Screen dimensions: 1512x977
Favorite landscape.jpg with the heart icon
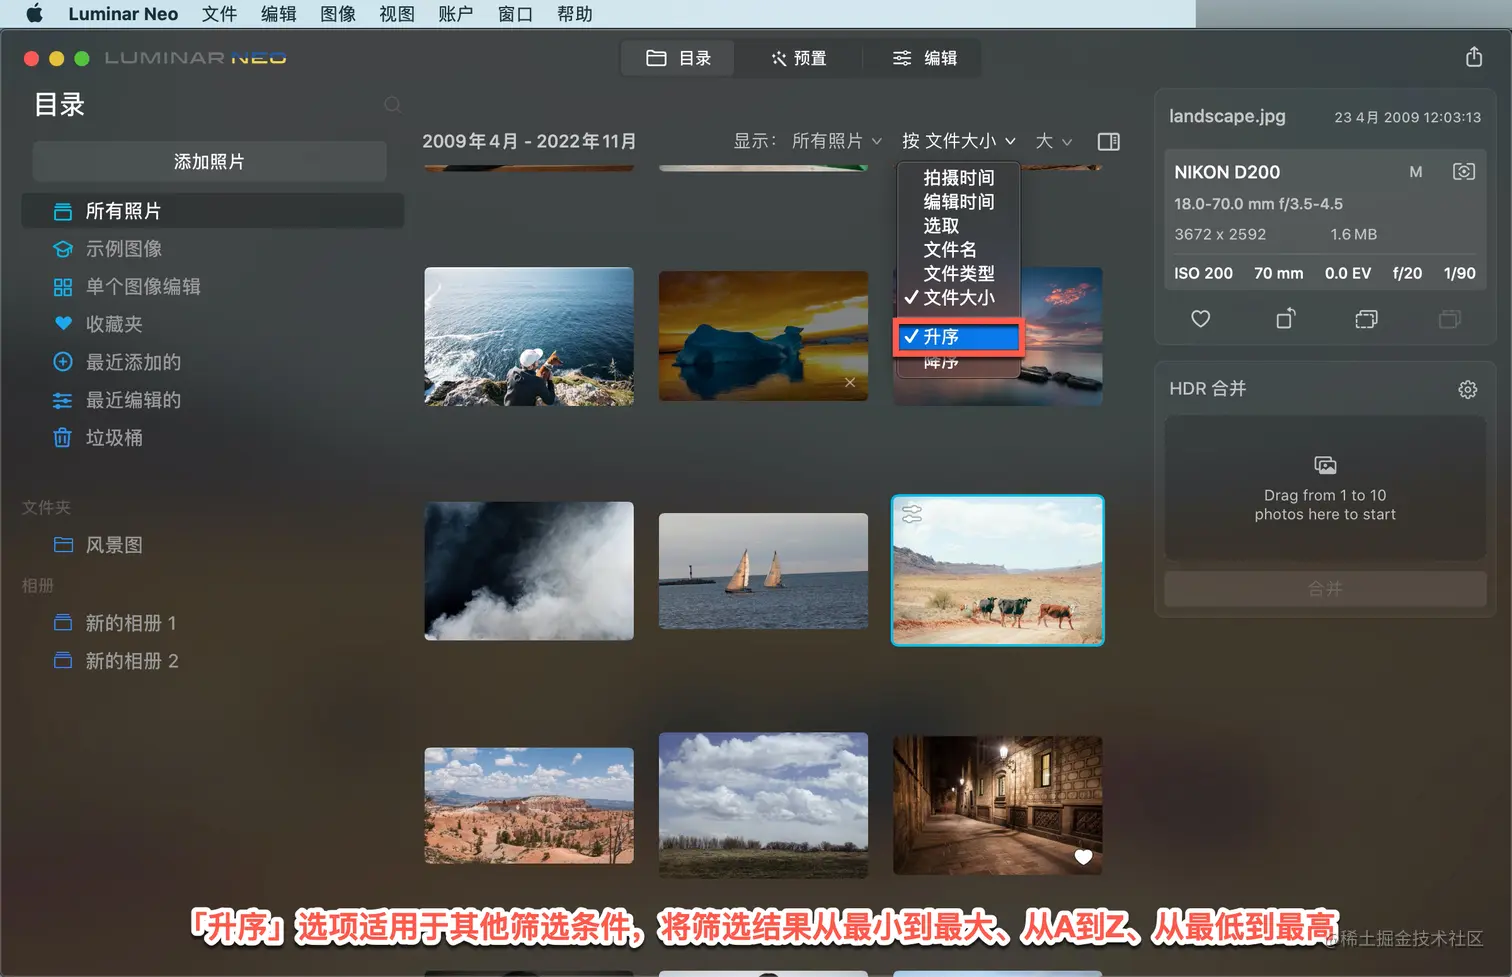[1201, 319]
